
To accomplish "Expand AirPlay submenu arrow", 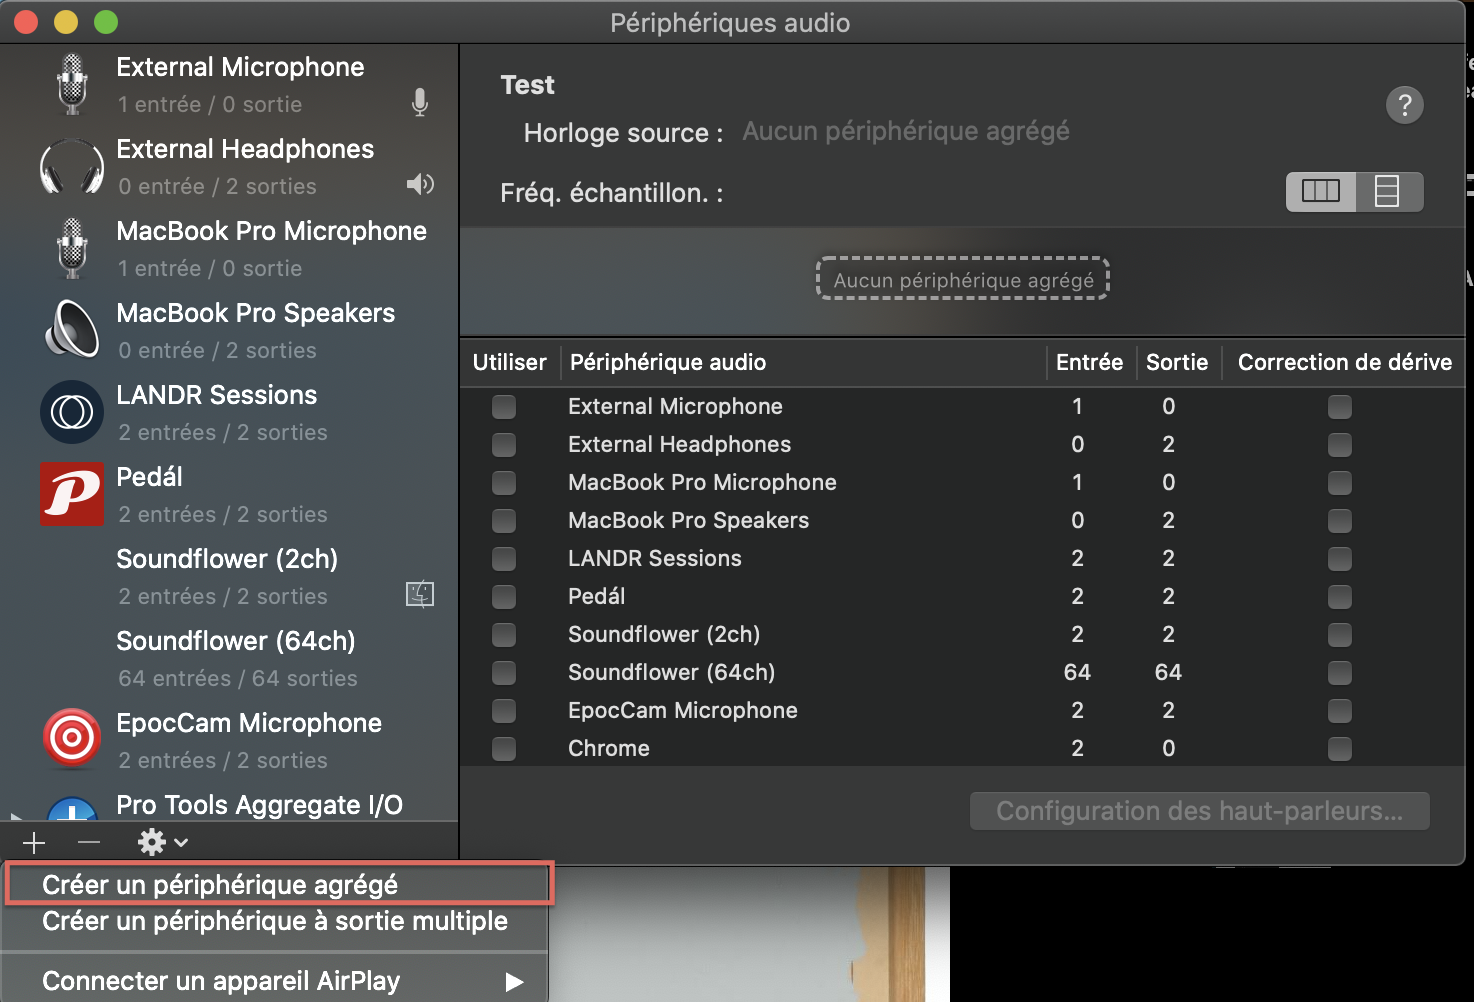I will (514, 982).
